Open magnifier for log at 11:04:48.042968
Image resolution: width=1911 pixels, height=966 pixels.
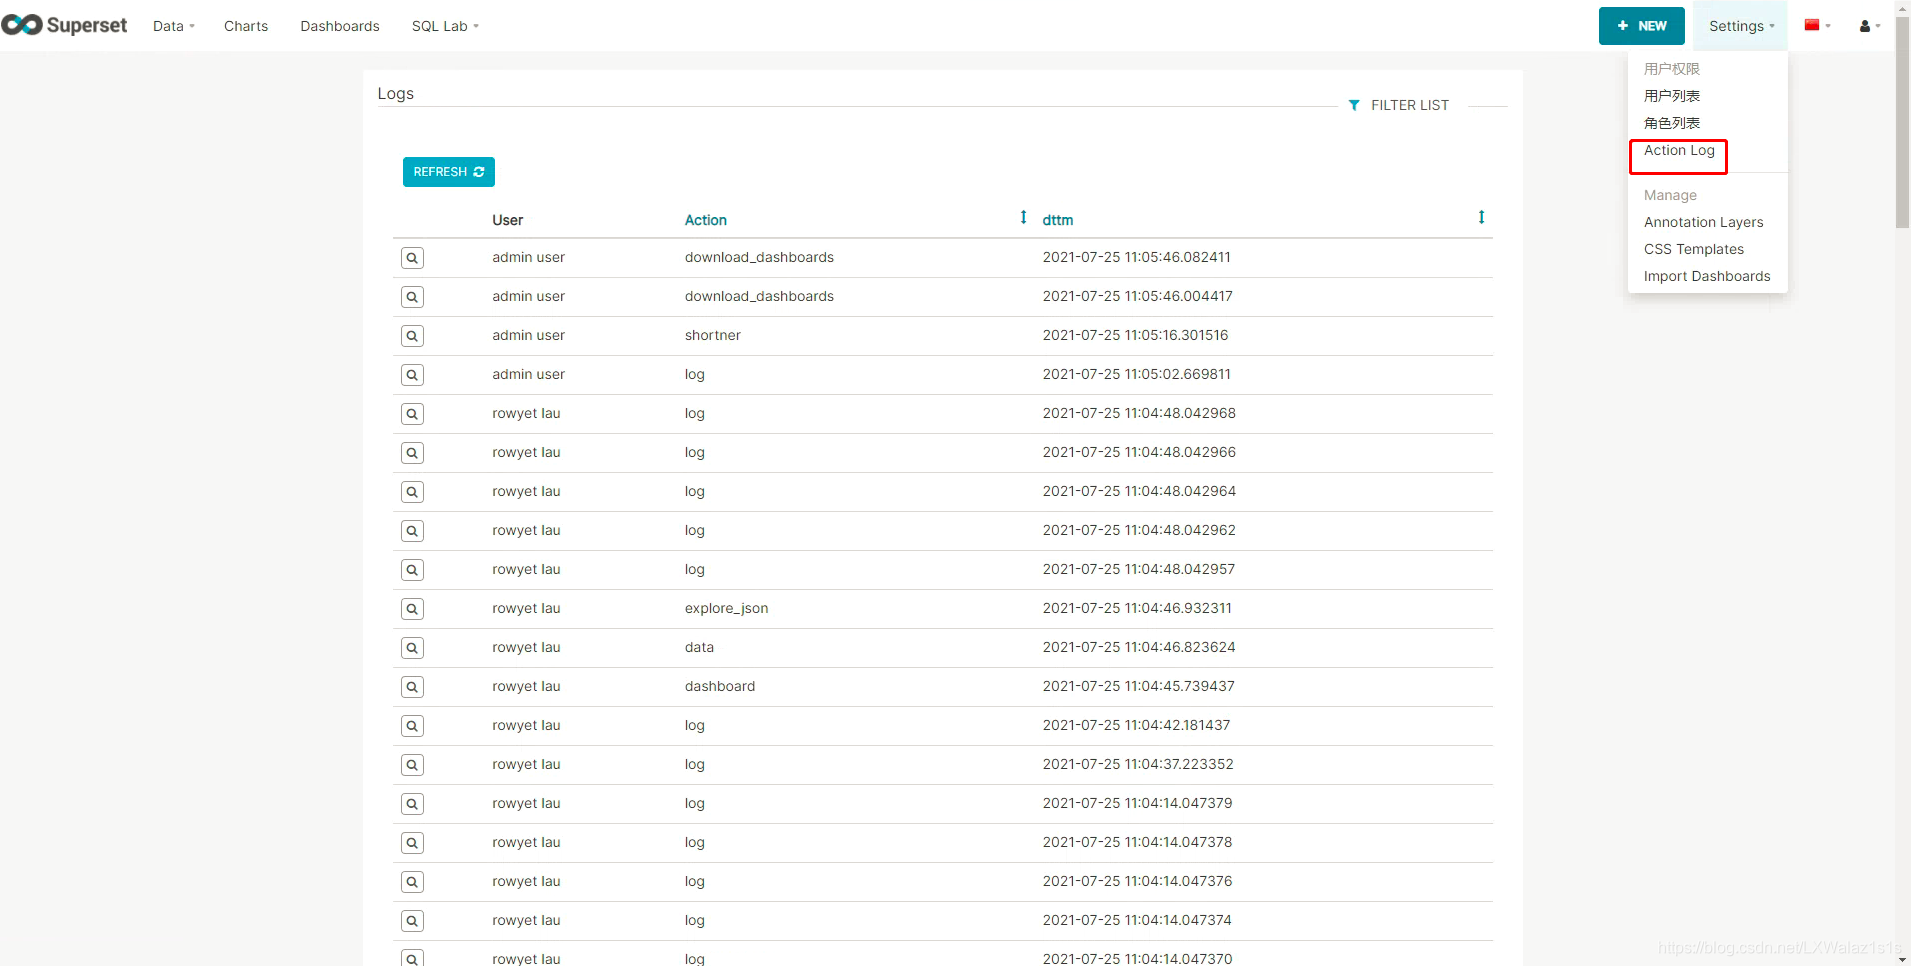(x=412, y=414)
